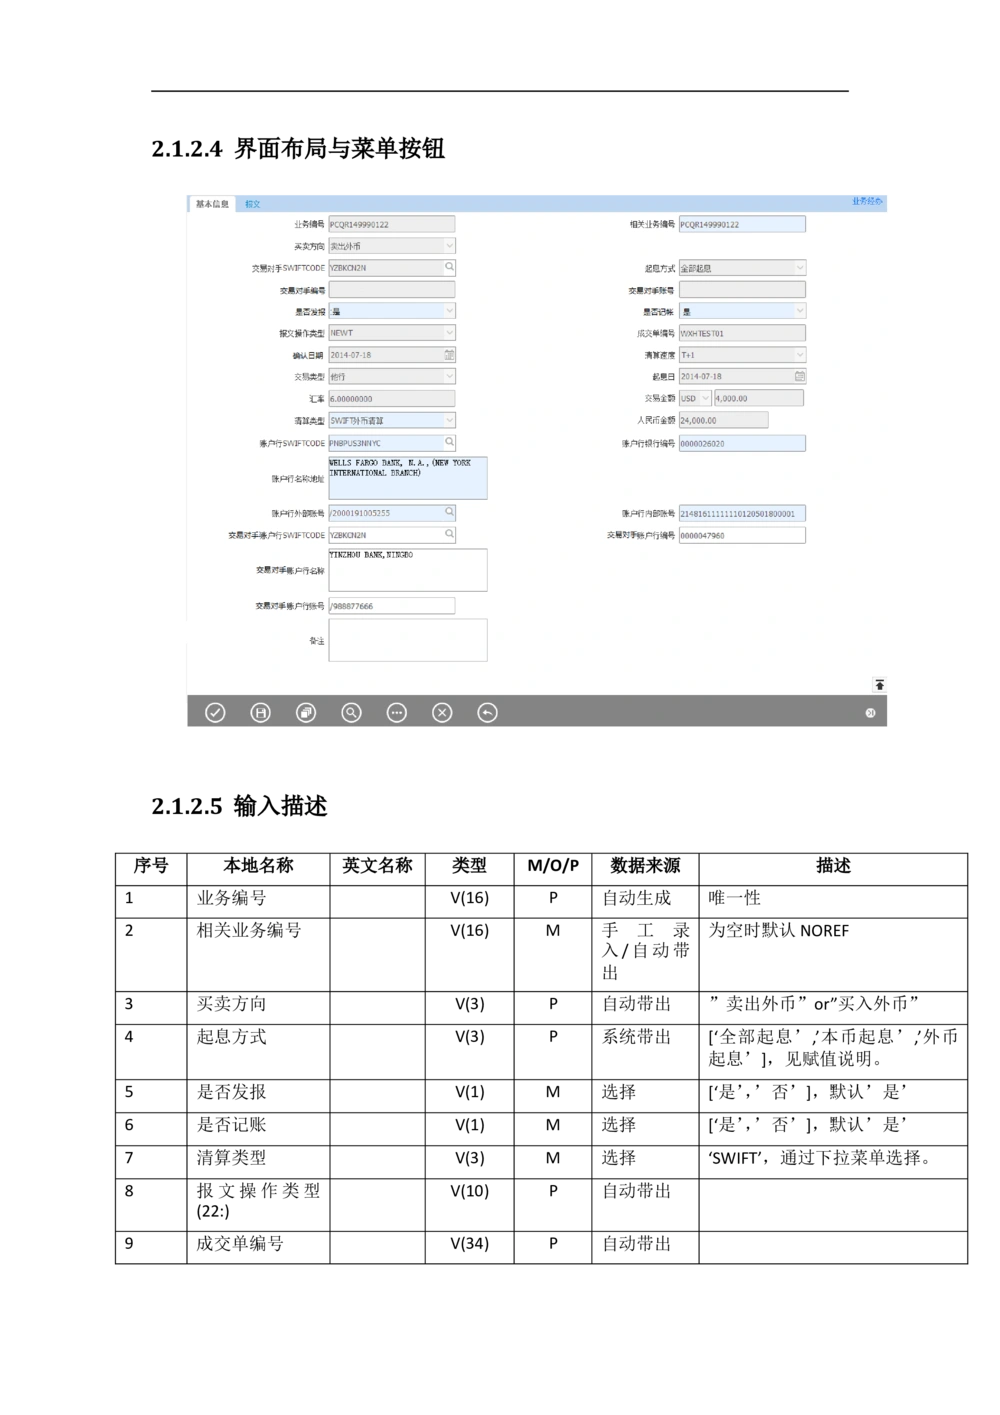Click into the 备注 text area

tap(407, 640)
